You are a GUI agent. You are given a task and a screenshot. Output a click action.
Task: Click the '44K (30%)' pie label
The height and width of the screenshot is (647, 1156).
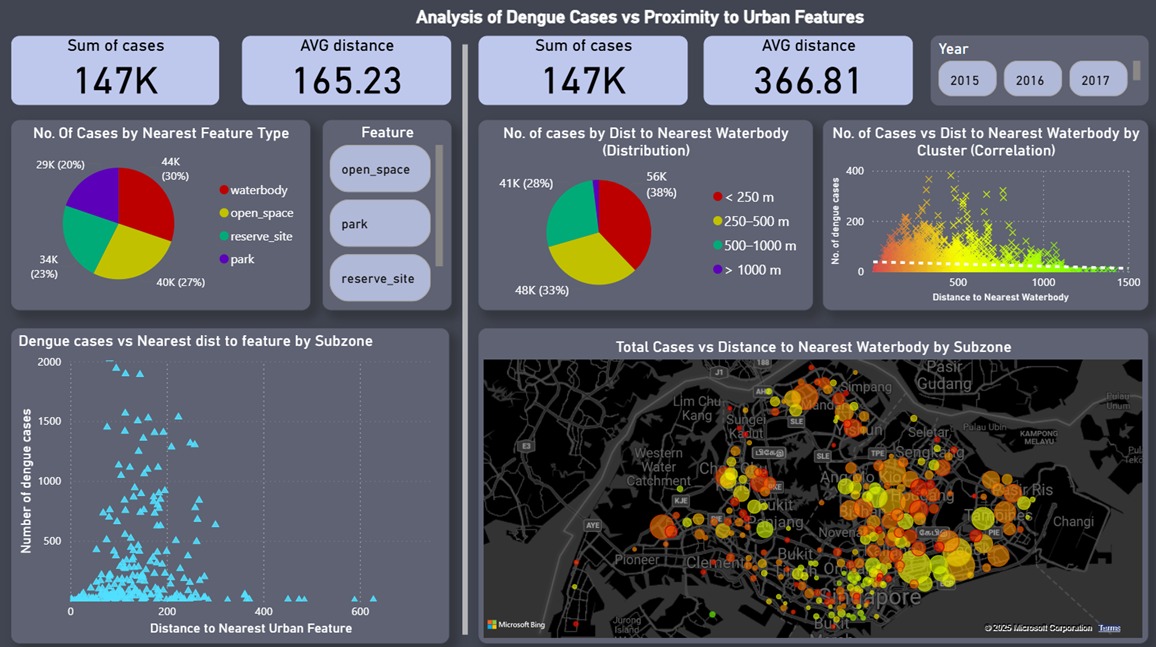(175, 169)
